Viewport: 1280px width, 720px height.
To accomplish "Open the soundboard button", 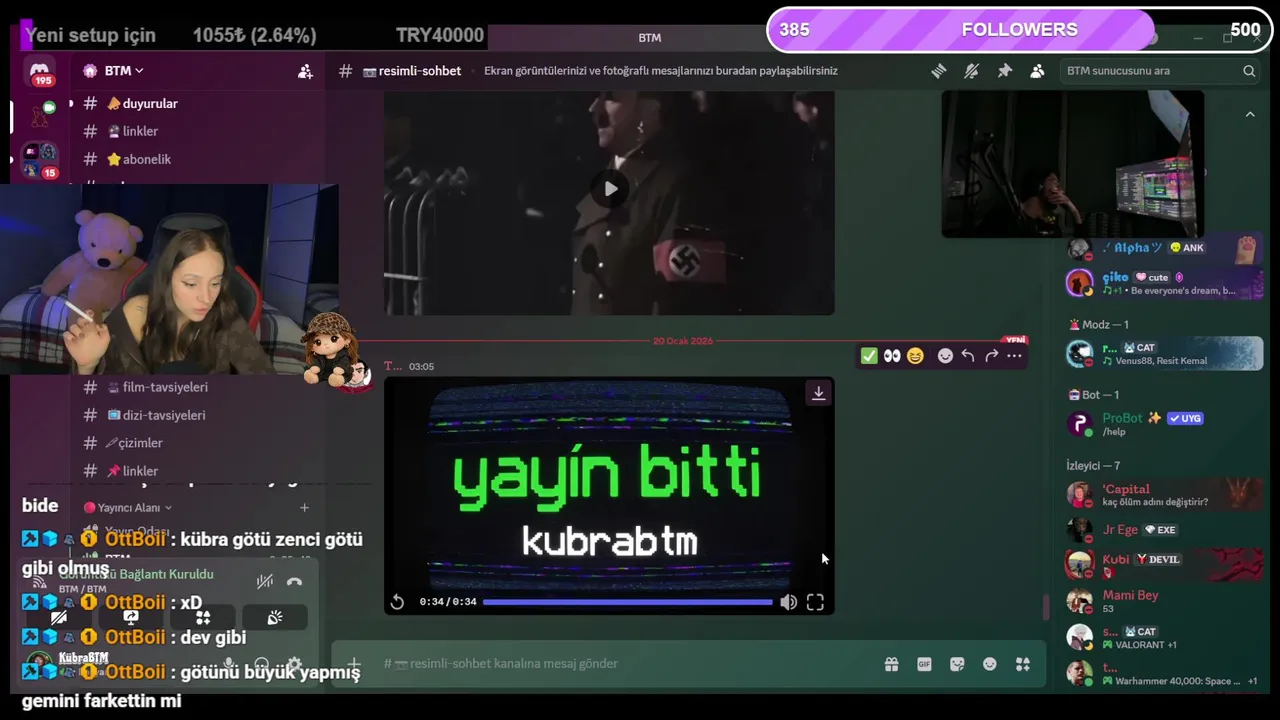I will point(275,617).
